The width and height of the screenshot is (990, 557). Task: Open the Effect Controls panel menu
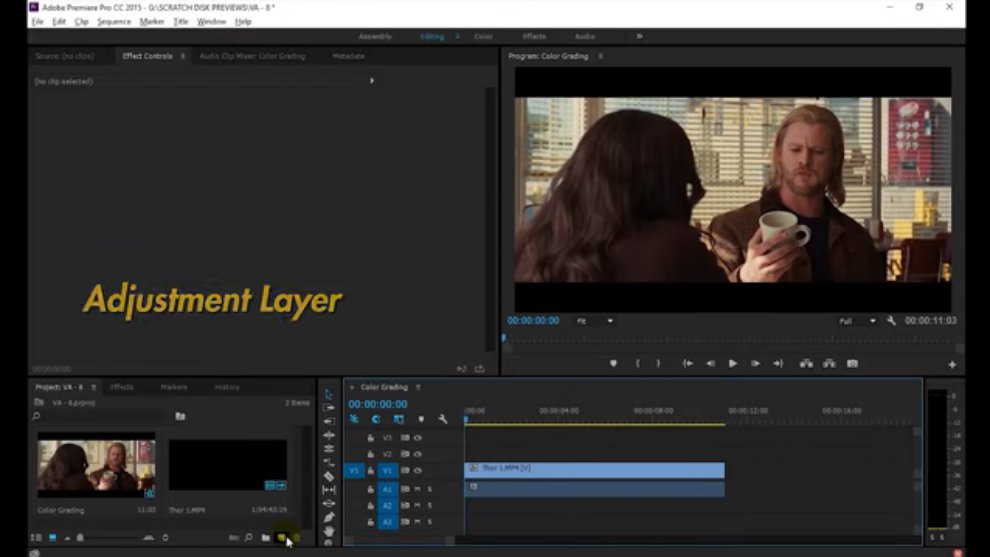(x=183, y=56)
